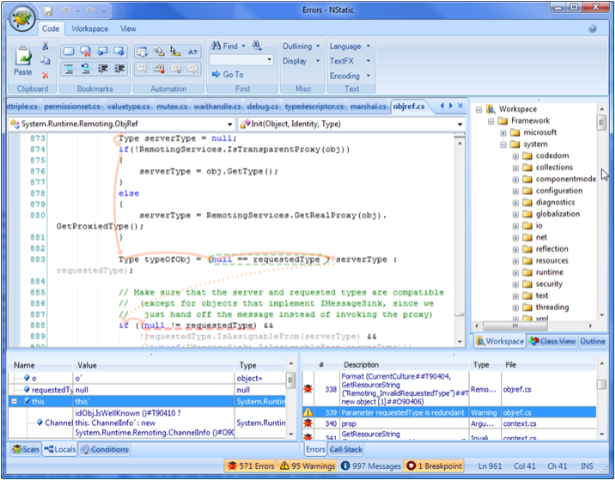The image size is (615, 480).
Task: Switch to the View ribbon tab
Action: point(128,29)
